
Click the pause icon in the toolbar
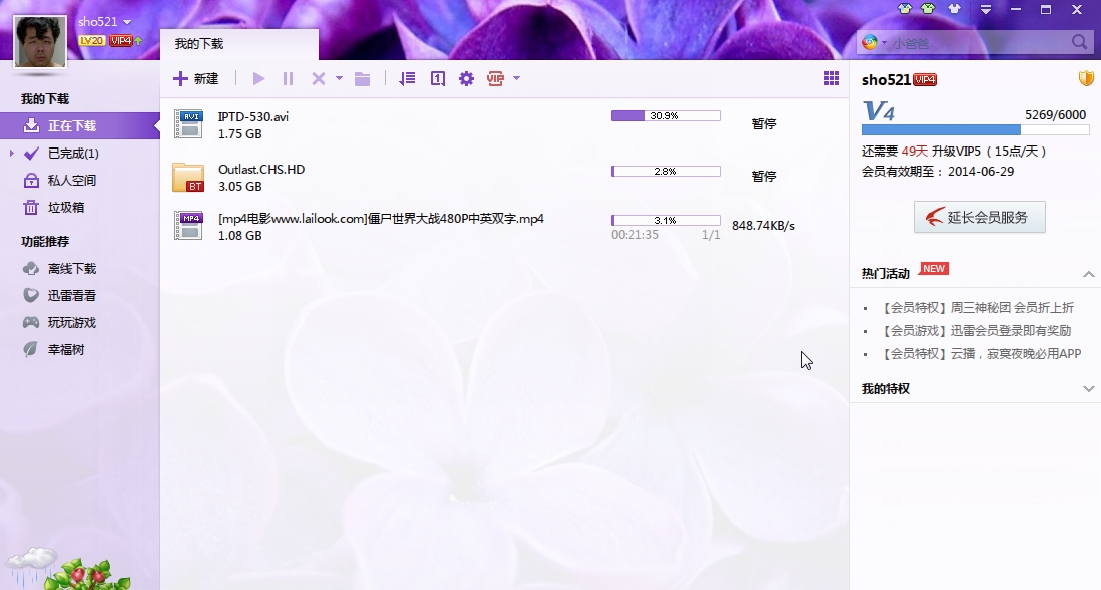pos(288,79)
